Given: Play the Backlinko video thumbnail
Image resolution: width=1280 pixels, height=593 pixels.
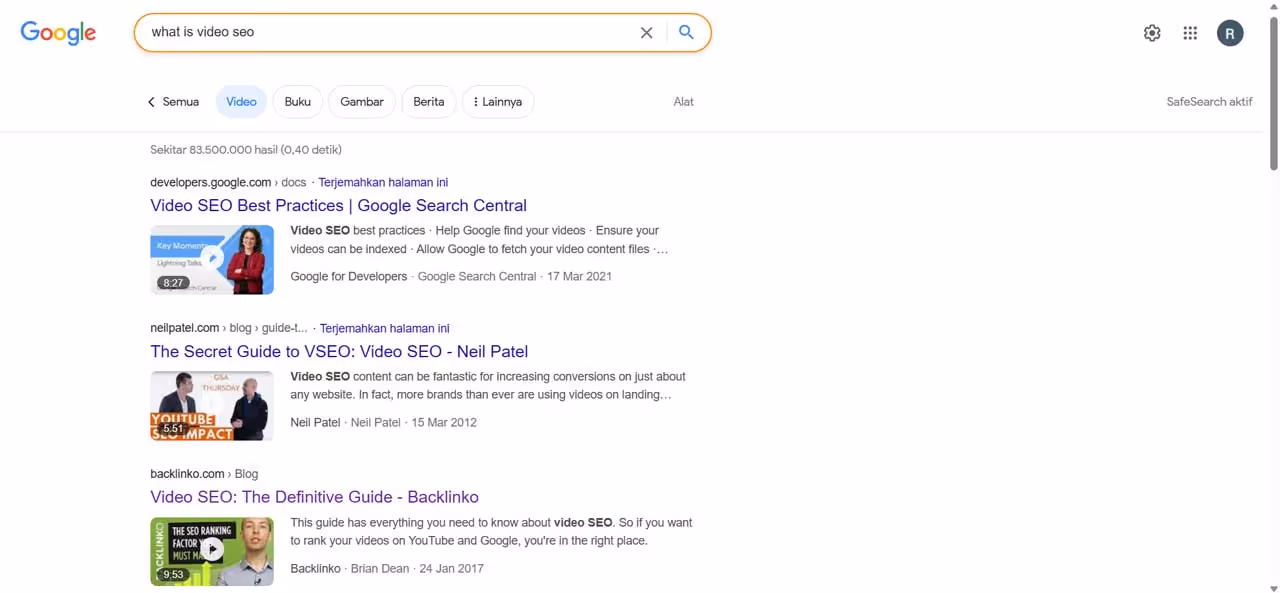Looking at the screenshot, I should coord(211,551).
